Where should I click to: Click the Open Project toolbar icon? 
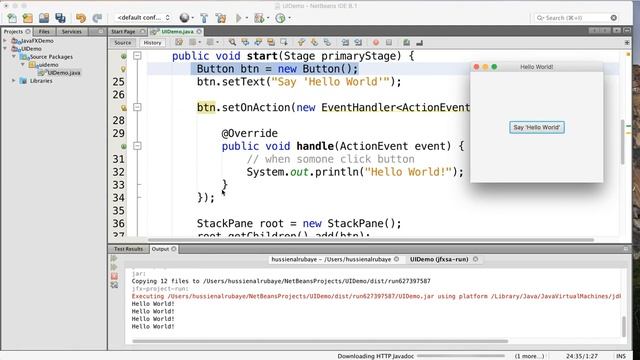click(44, 18)
